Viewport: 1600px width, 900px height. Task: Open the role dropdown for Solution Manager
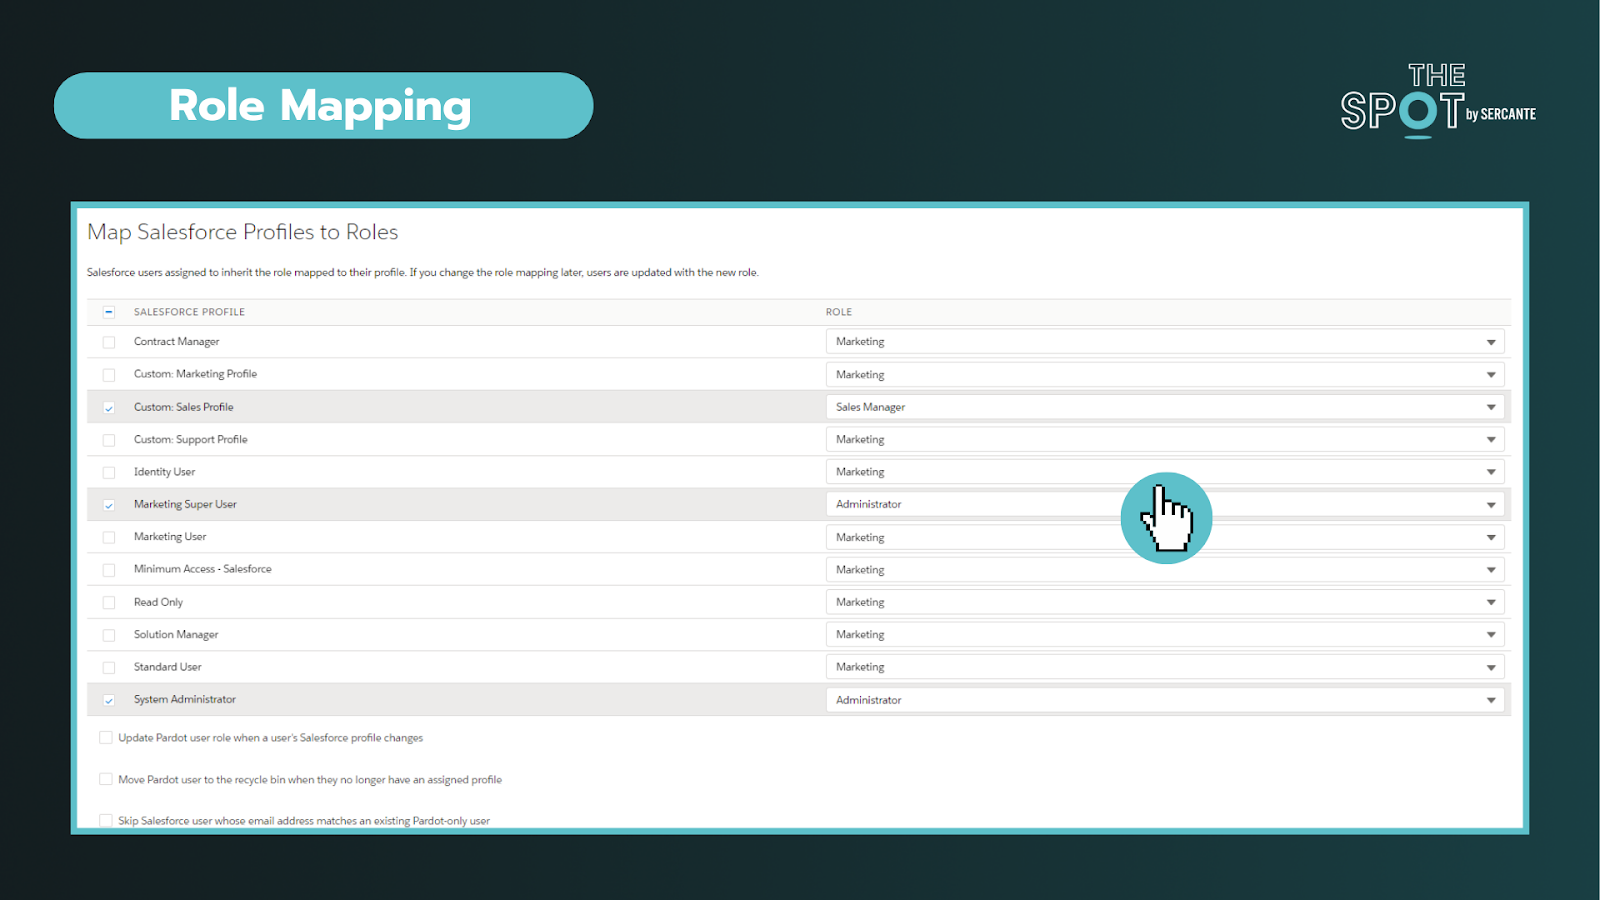pos(1165,635)
